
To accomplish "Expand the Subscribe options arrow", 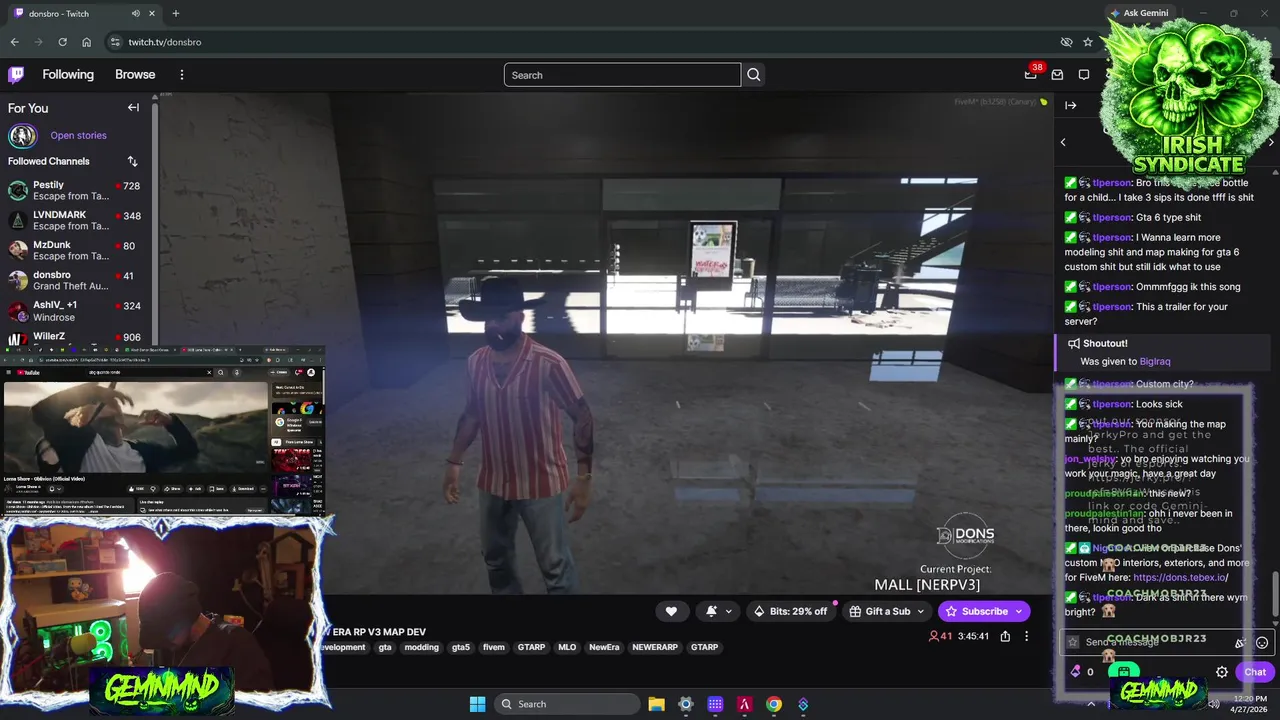I will pos(1019,611).
